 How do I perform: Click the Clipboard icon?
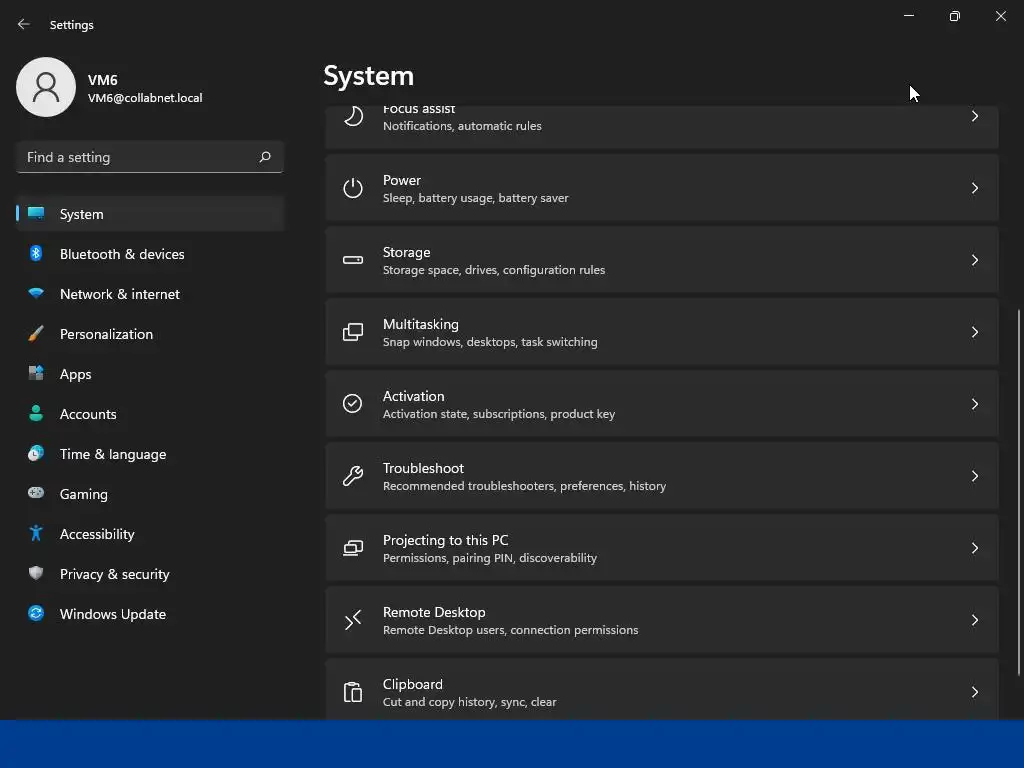tap(353, 692)
